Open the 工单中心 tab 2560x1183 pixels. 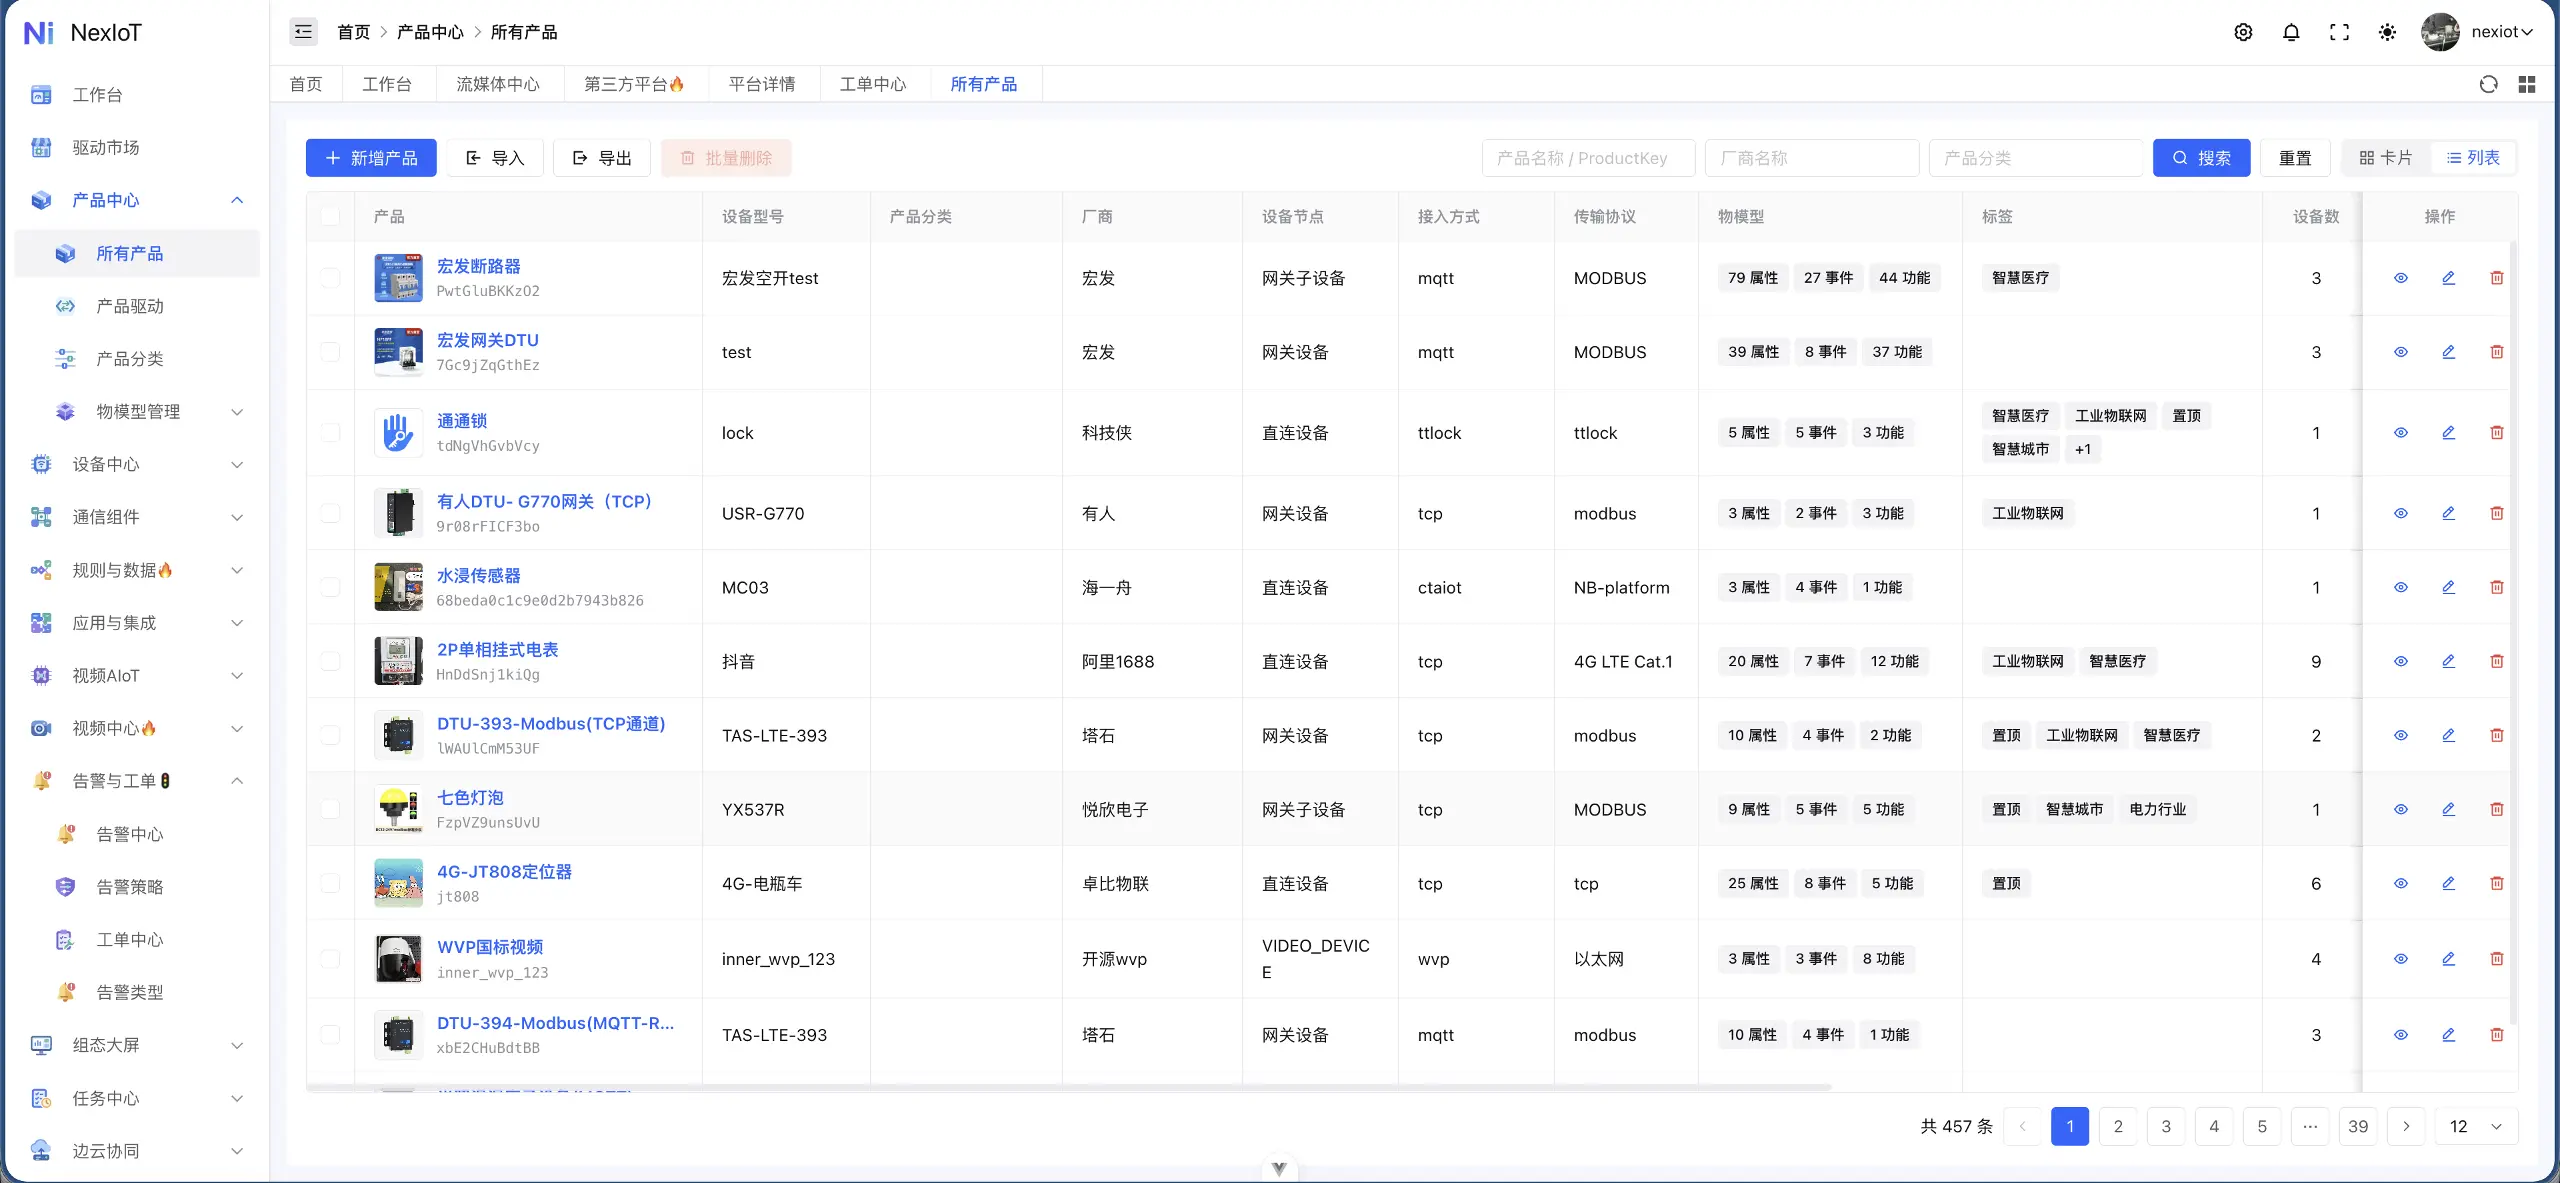pyautogui.click(x=873, y=84)
